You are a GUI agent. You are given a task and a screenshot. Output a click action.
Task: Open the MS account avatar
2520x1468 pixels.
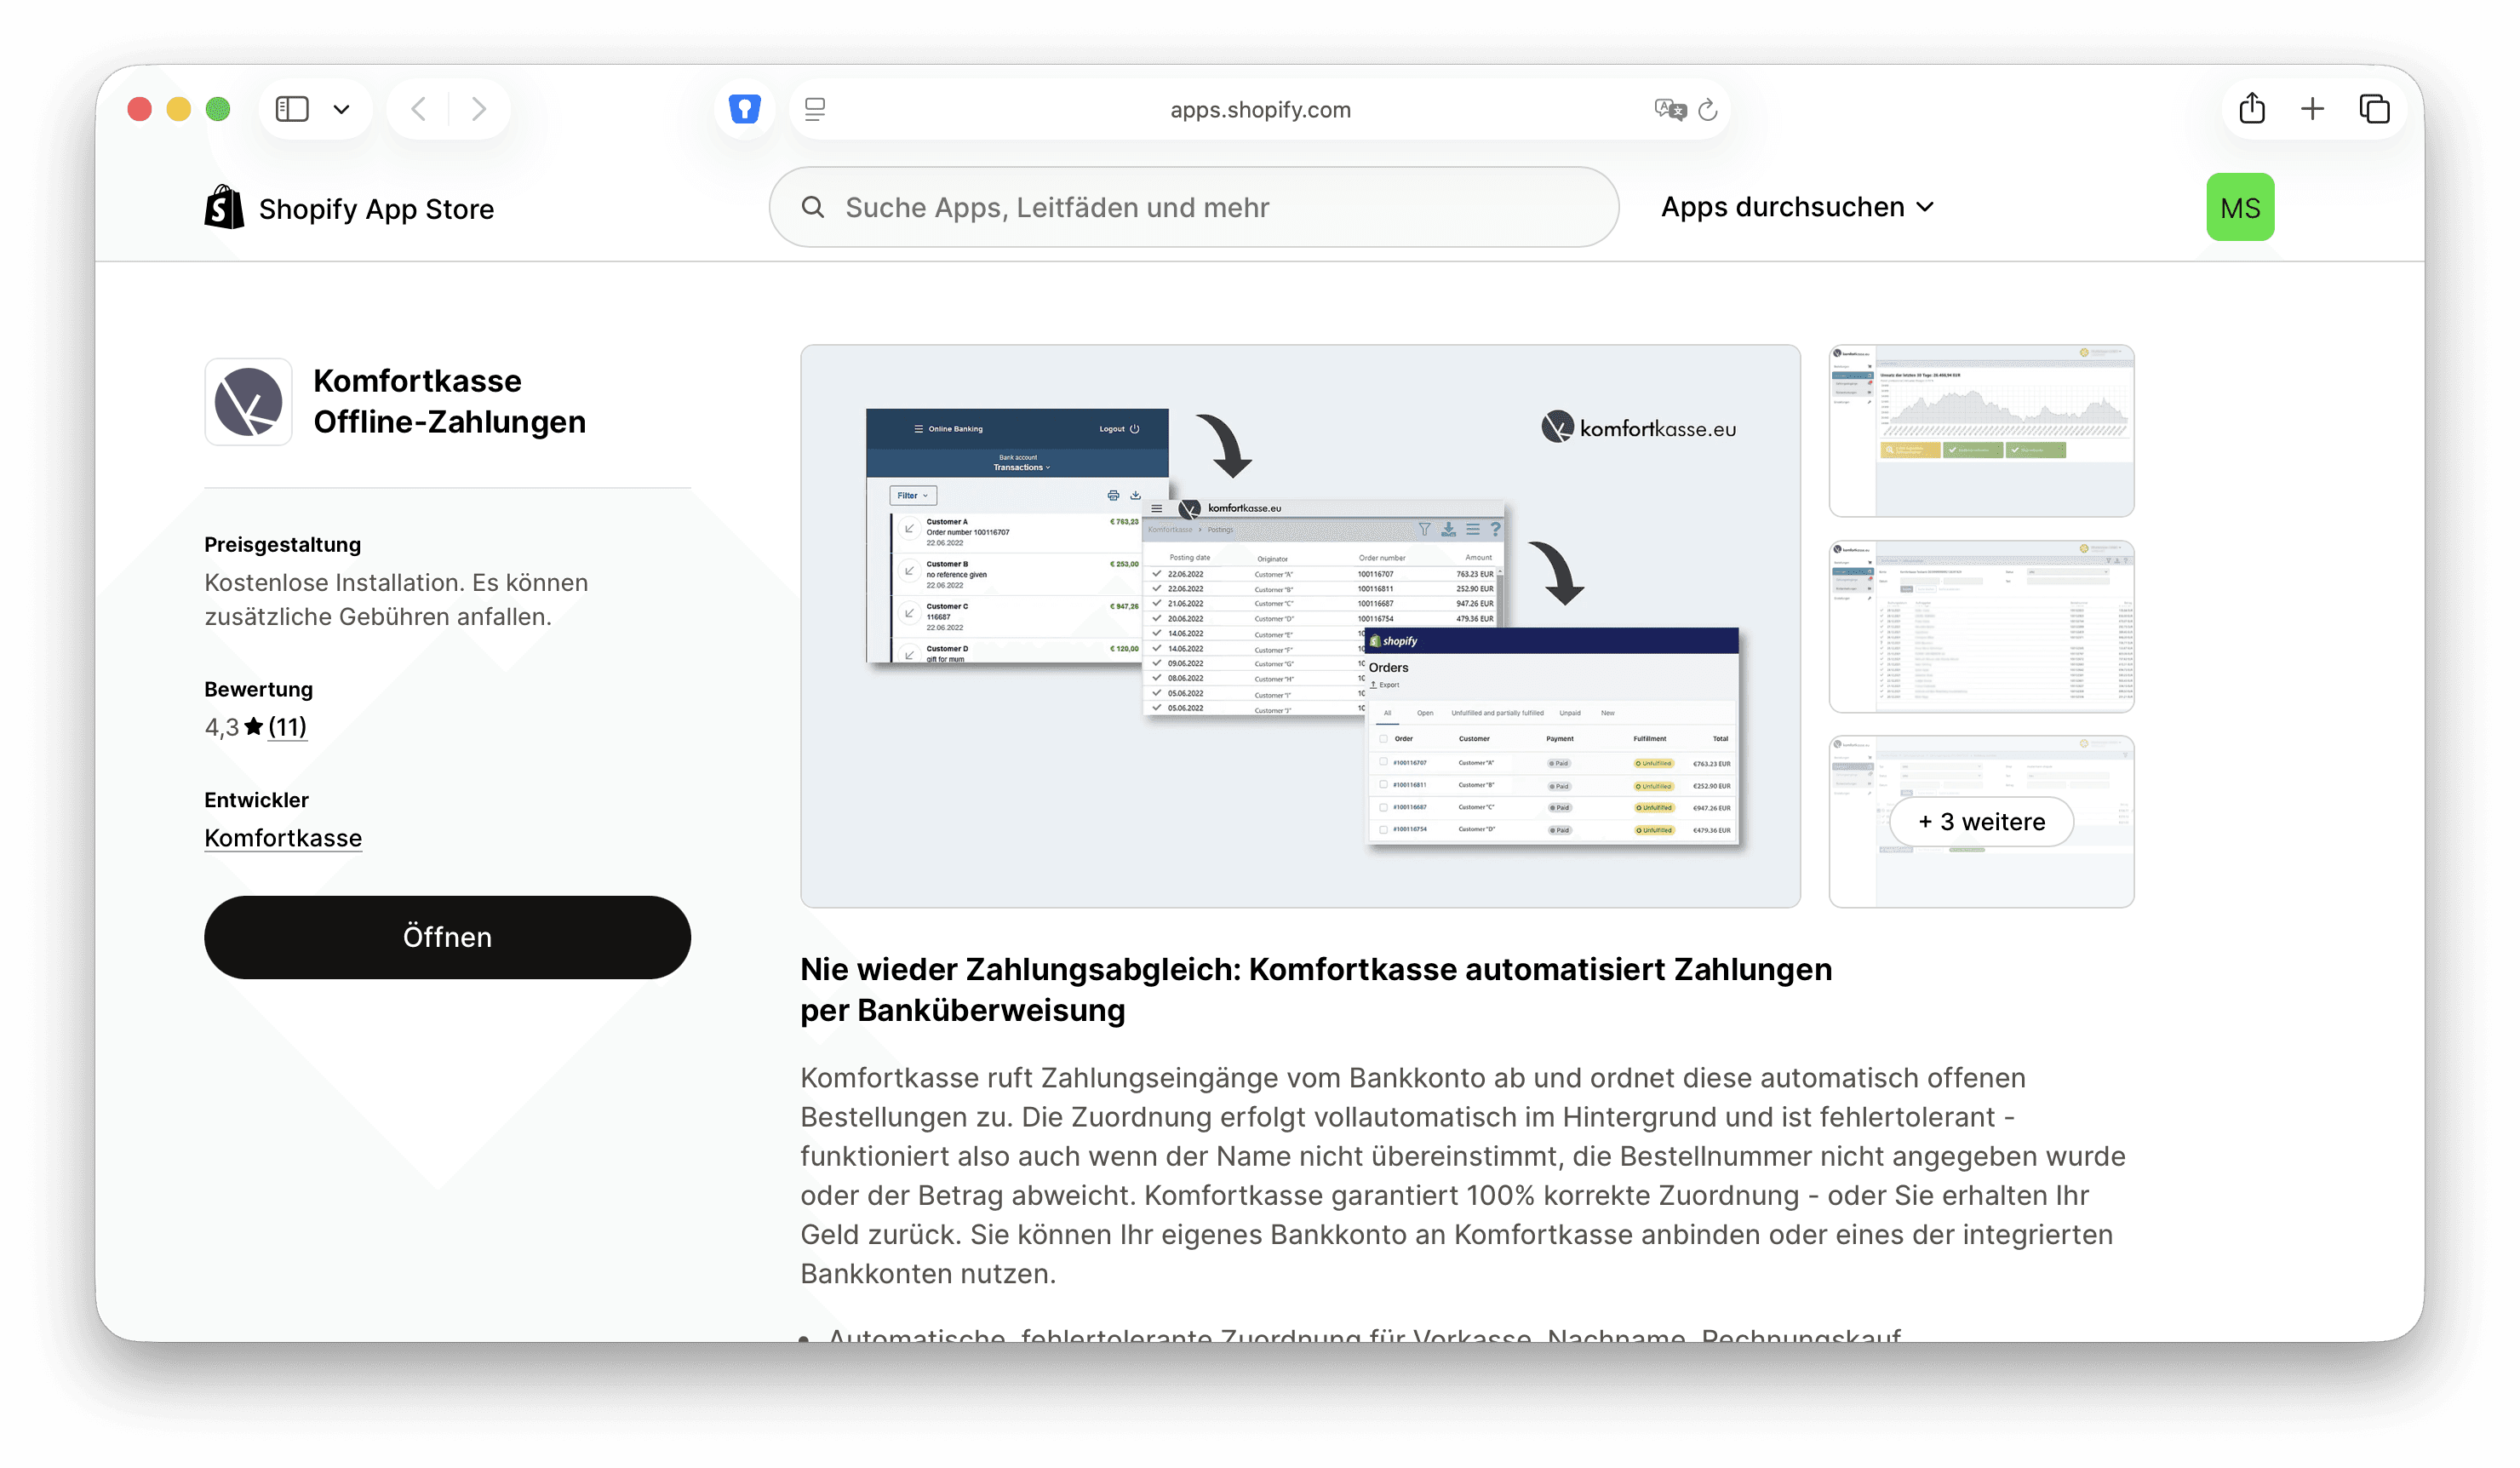(2240, 207)
